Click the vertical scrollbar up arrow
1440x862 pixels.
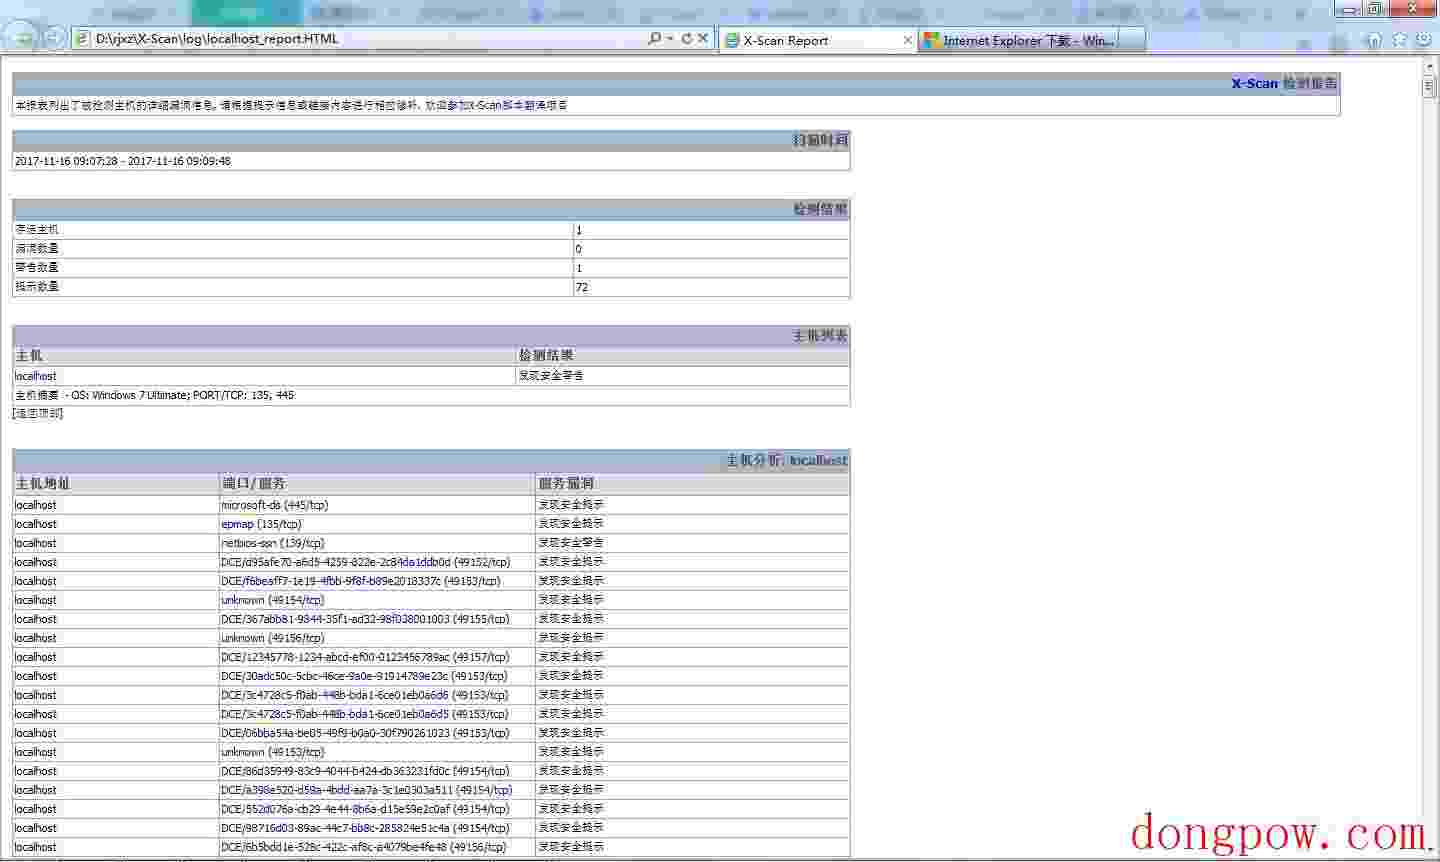1430,66
